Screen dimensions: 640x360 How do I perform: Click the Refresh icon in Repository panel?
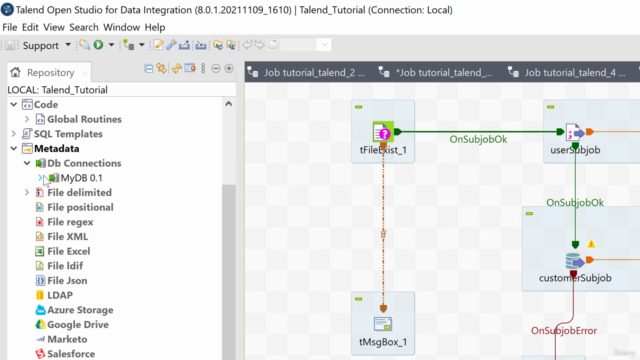pyautogui.click(x=176, y=69)
